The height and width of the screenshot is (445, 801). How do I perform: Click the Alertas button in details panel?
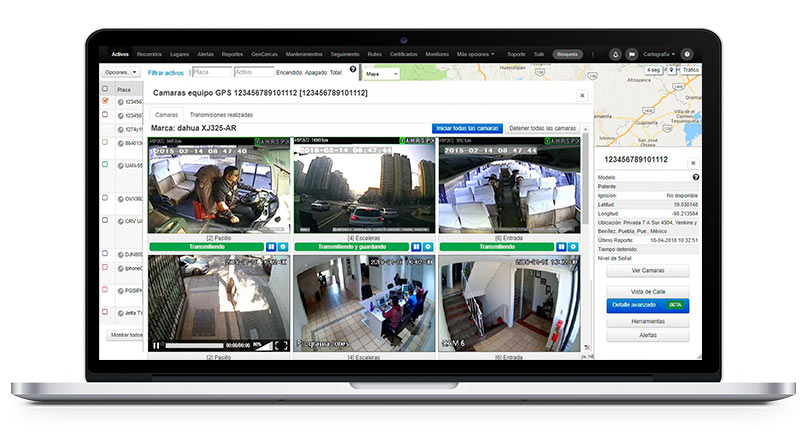tap(648, 335)
